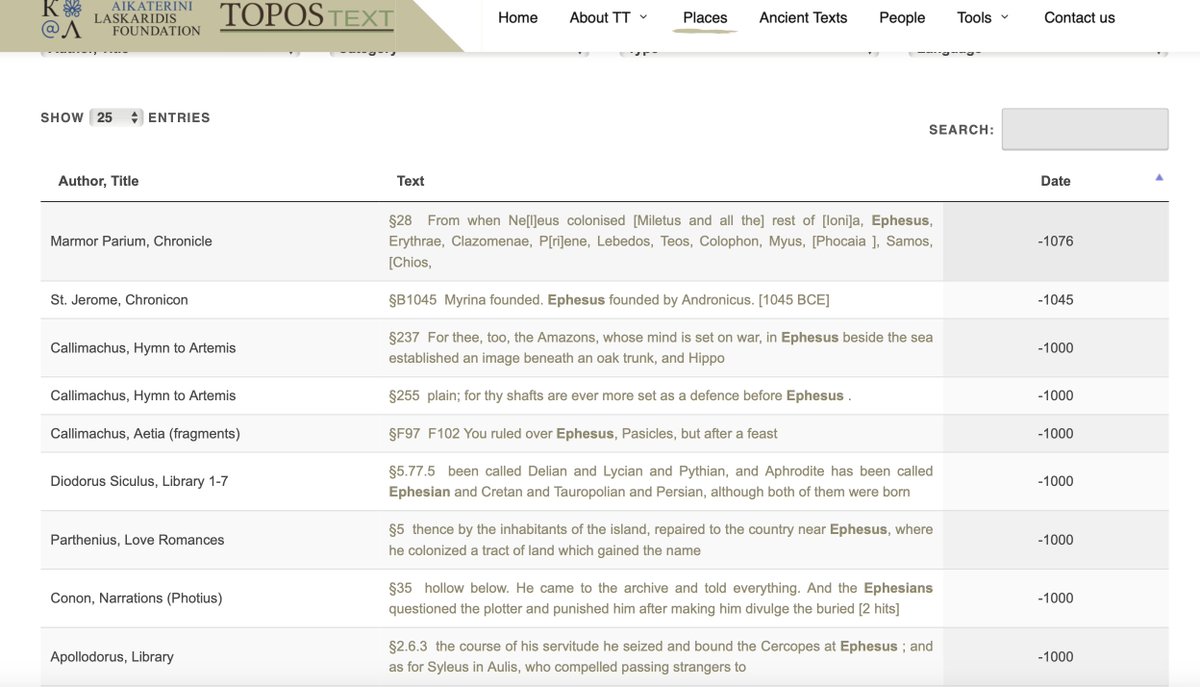This screenshot has height=687, width=1200.
Task: Click the -1000 date for Conon, Narrations
Action: pos(1055,598)
